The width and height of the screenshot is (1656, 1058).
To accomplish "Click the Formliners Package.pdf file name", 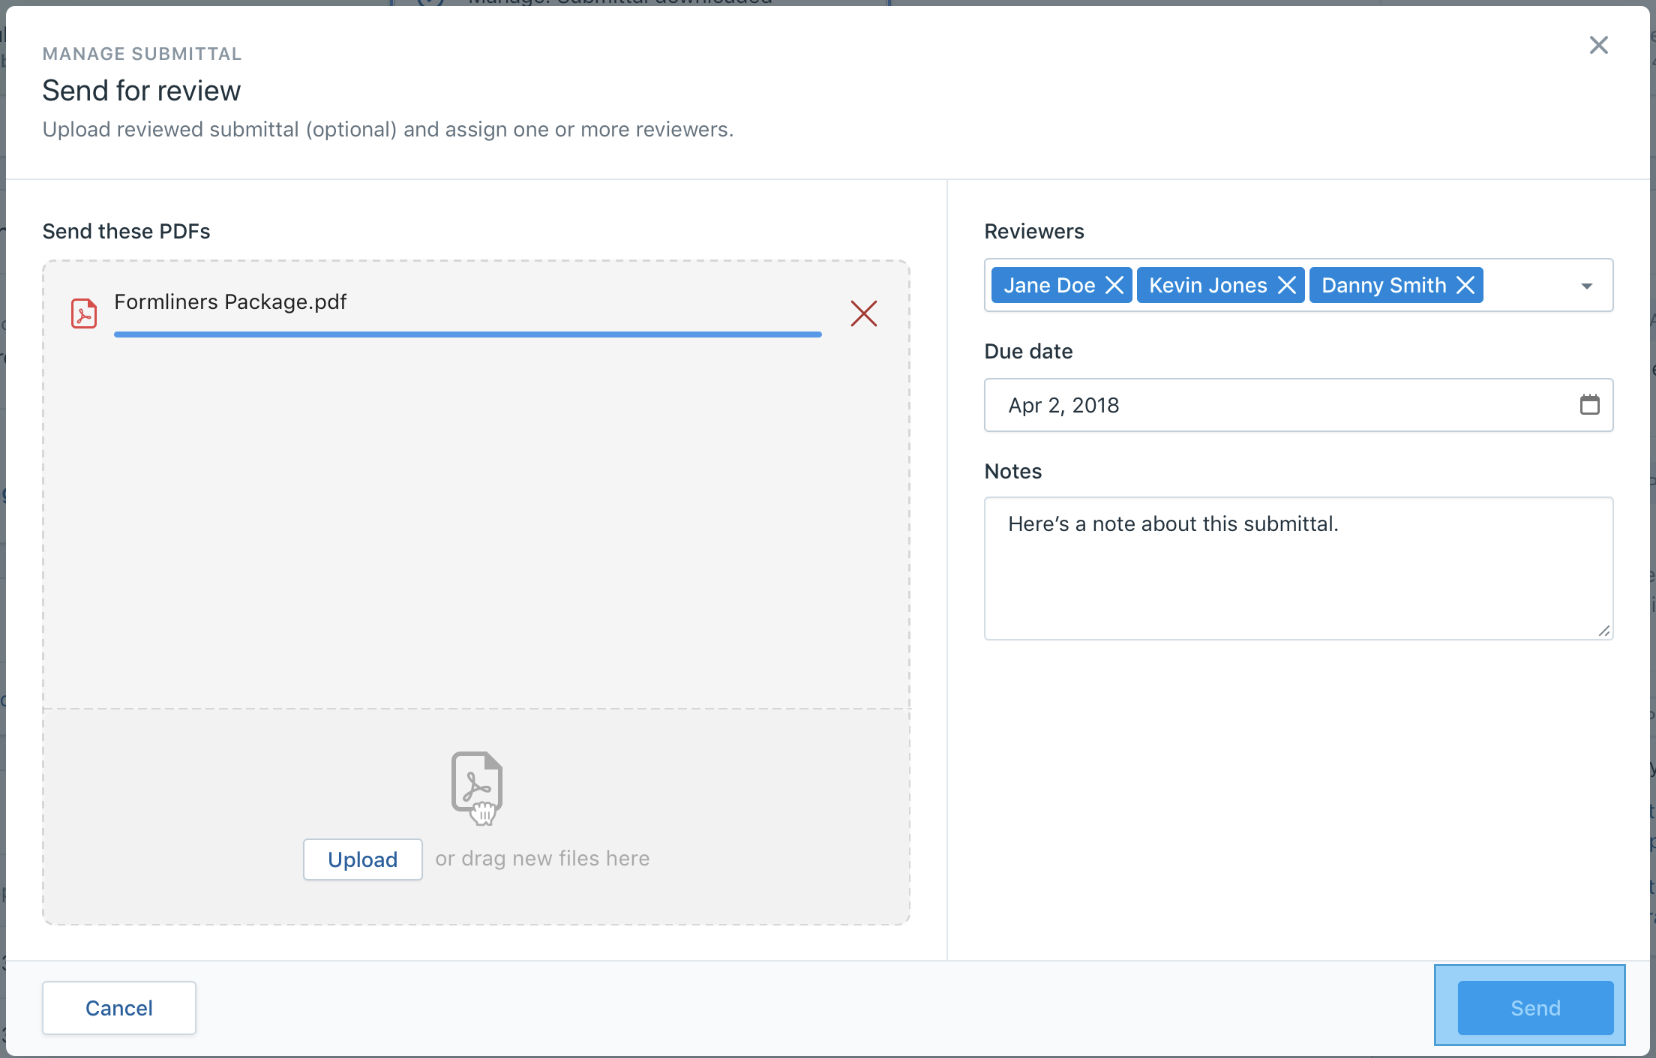I will point(230,302).
